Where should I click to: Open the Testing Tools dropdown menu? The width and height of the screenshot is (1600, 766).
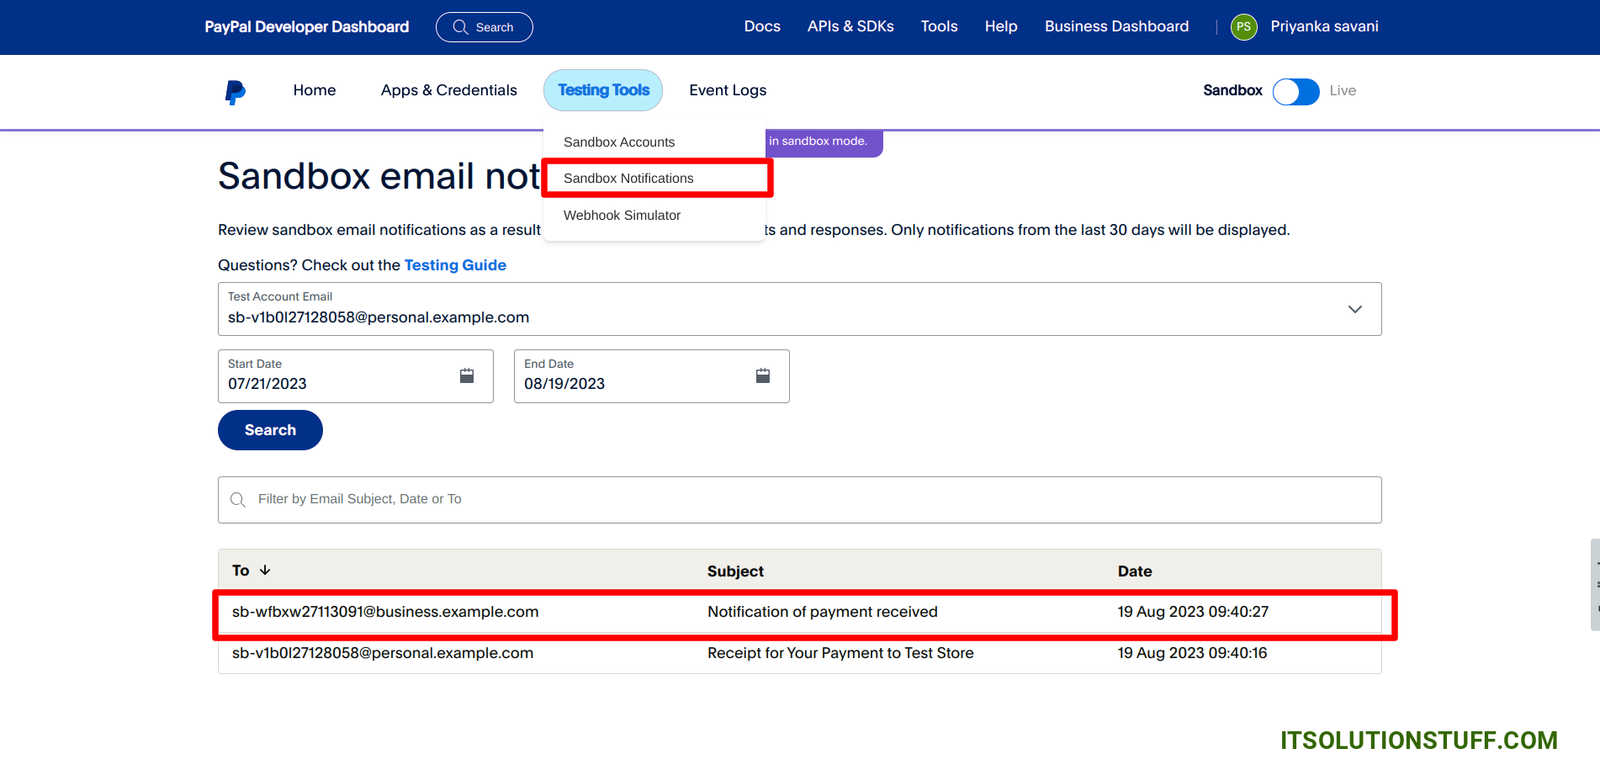(x=603, y=90)
